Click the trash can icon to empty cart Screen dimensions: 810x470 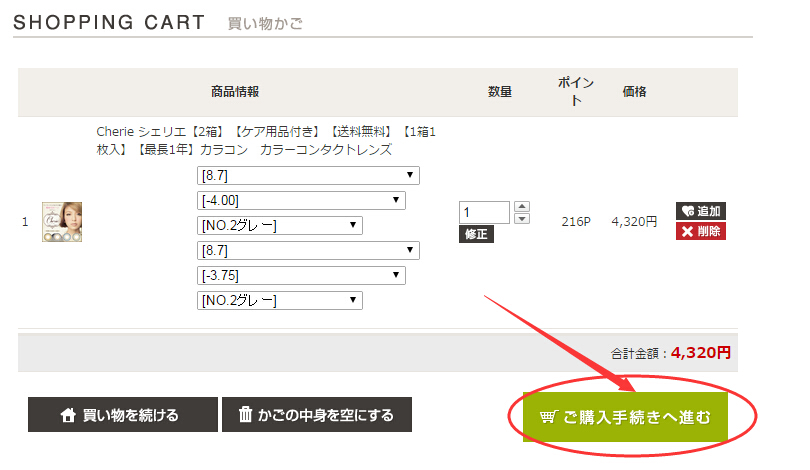click(245, 415)
